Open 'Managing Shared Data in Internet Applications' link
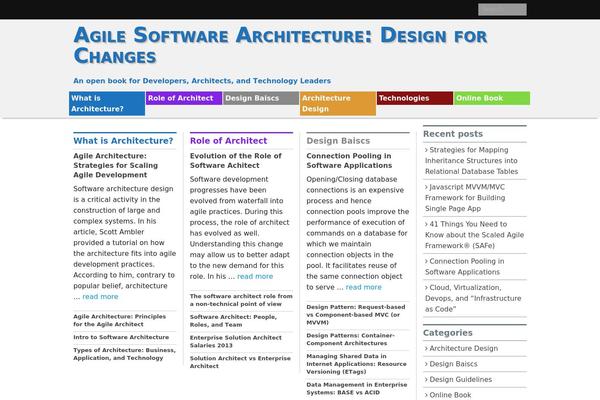The height and width of the screenshot is (400, 600). [356, 364]
